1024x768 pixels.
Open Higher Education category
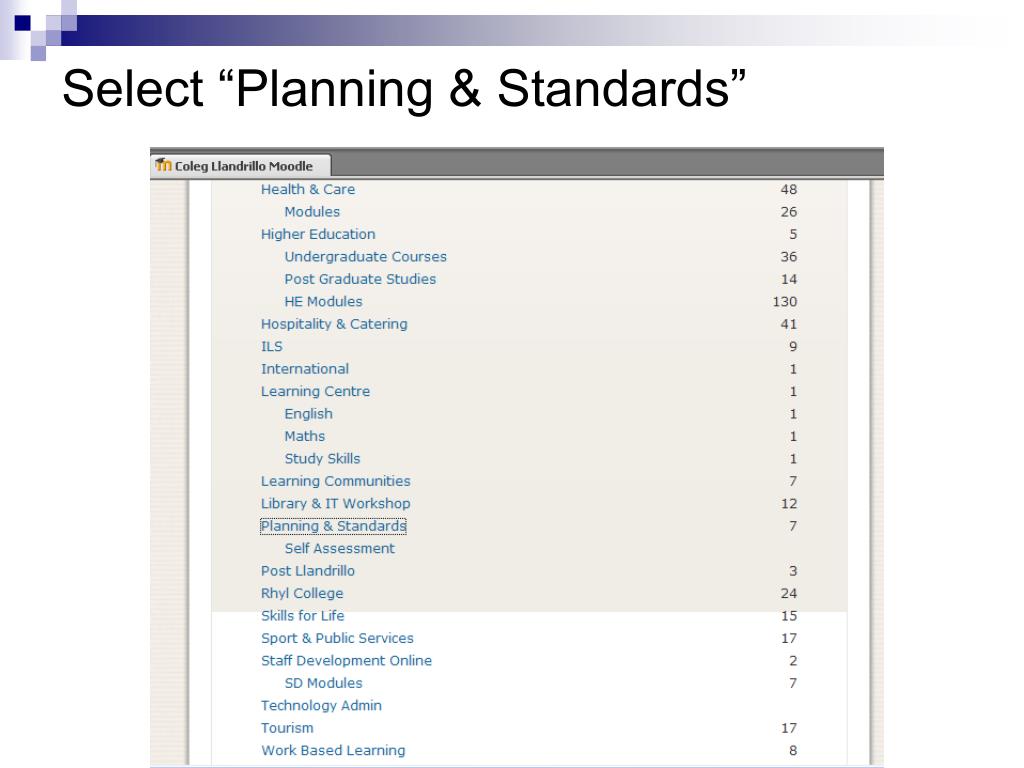(x=318, y=234)
